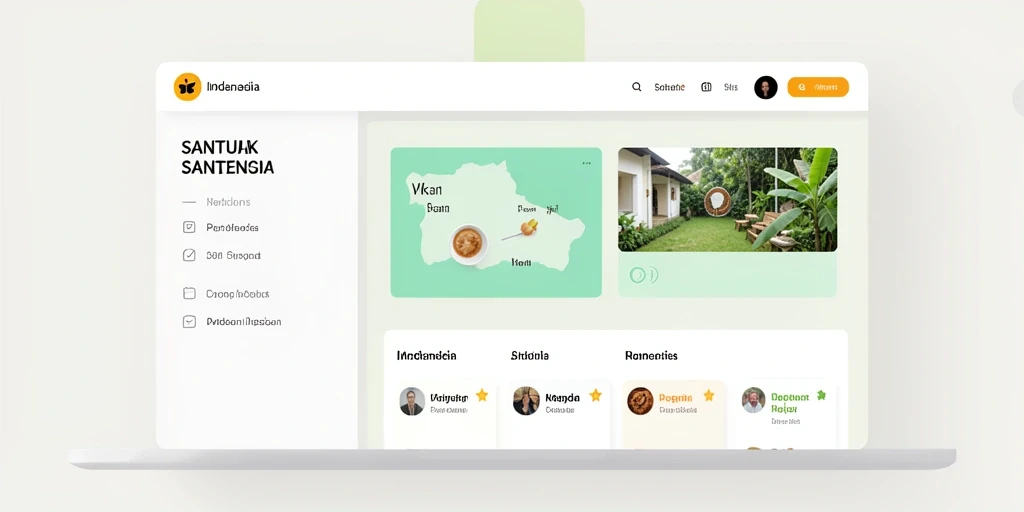The height and width of the screenshot is (512, 1024).
Task: Collapse the Nentdons sidebar section
Action: pyautogui.click(x=189, y=202)
